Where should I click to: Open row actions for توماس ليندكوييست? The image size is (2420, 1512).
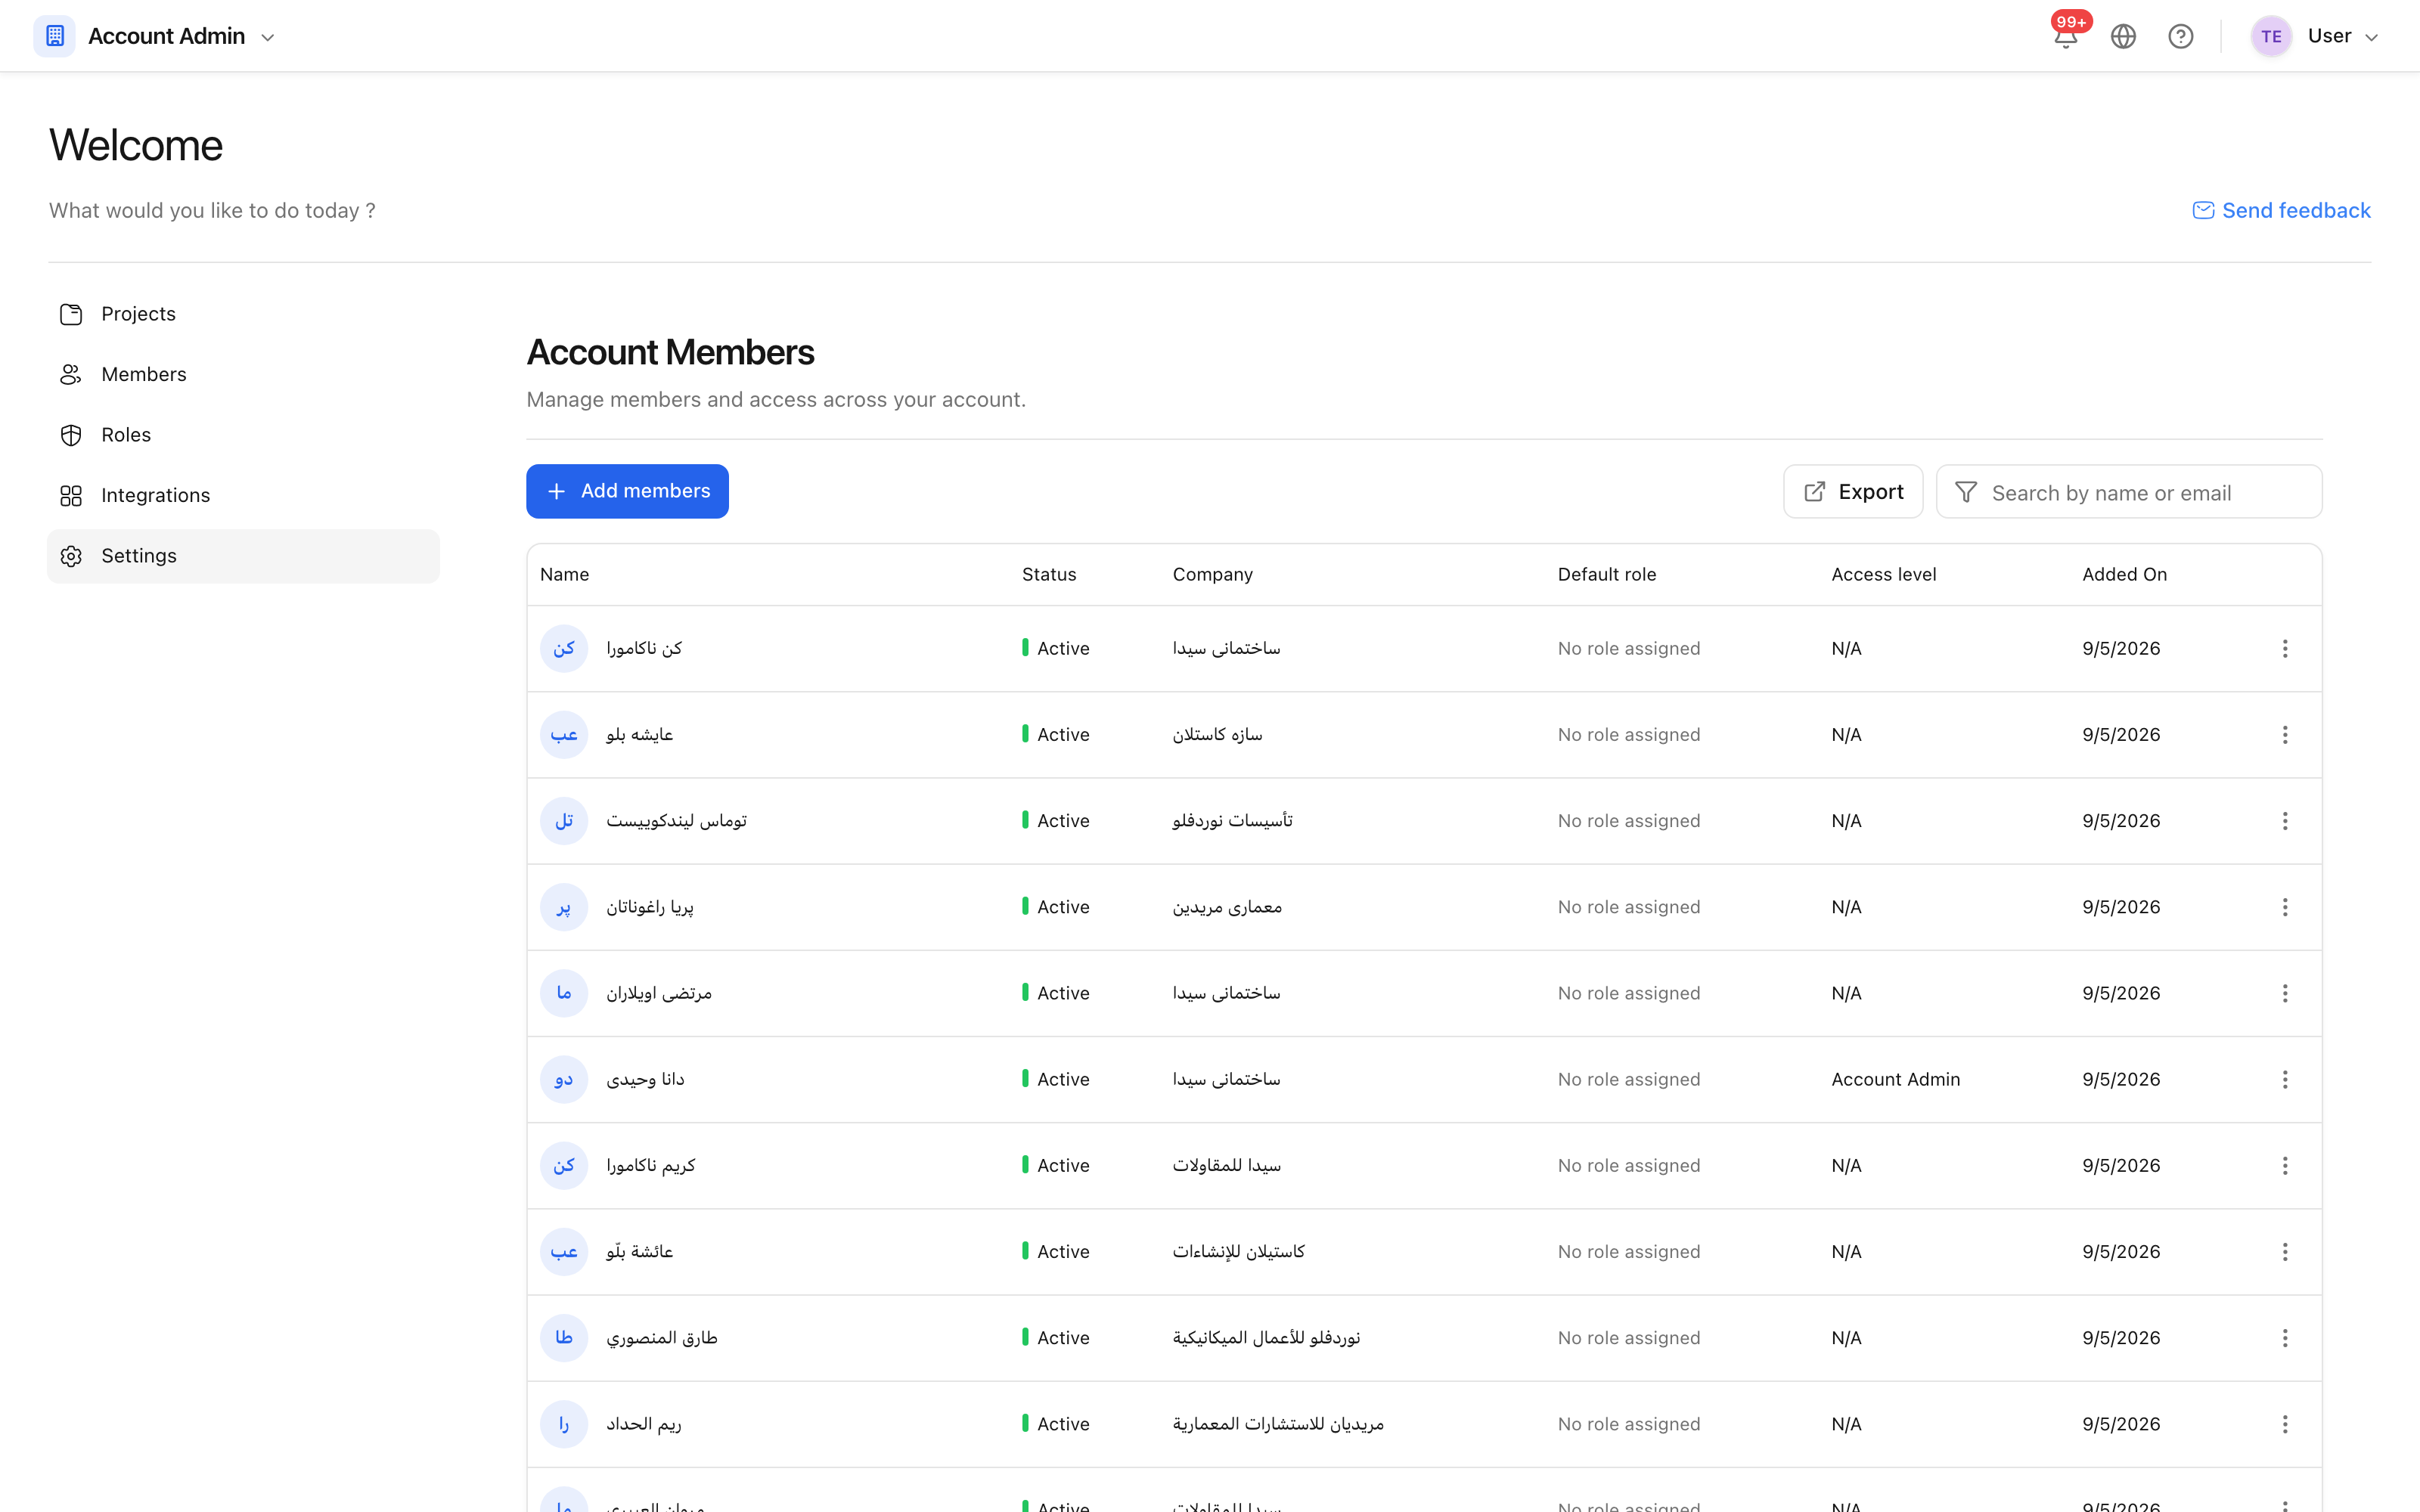coord(2285,821)
